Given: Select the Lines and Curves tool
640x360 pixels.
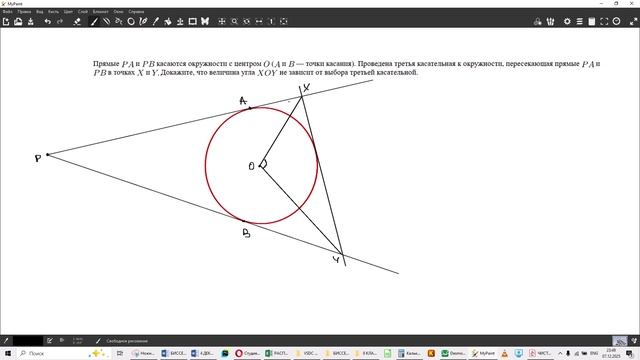Looking at the screenshot, I should click(106, 21).
